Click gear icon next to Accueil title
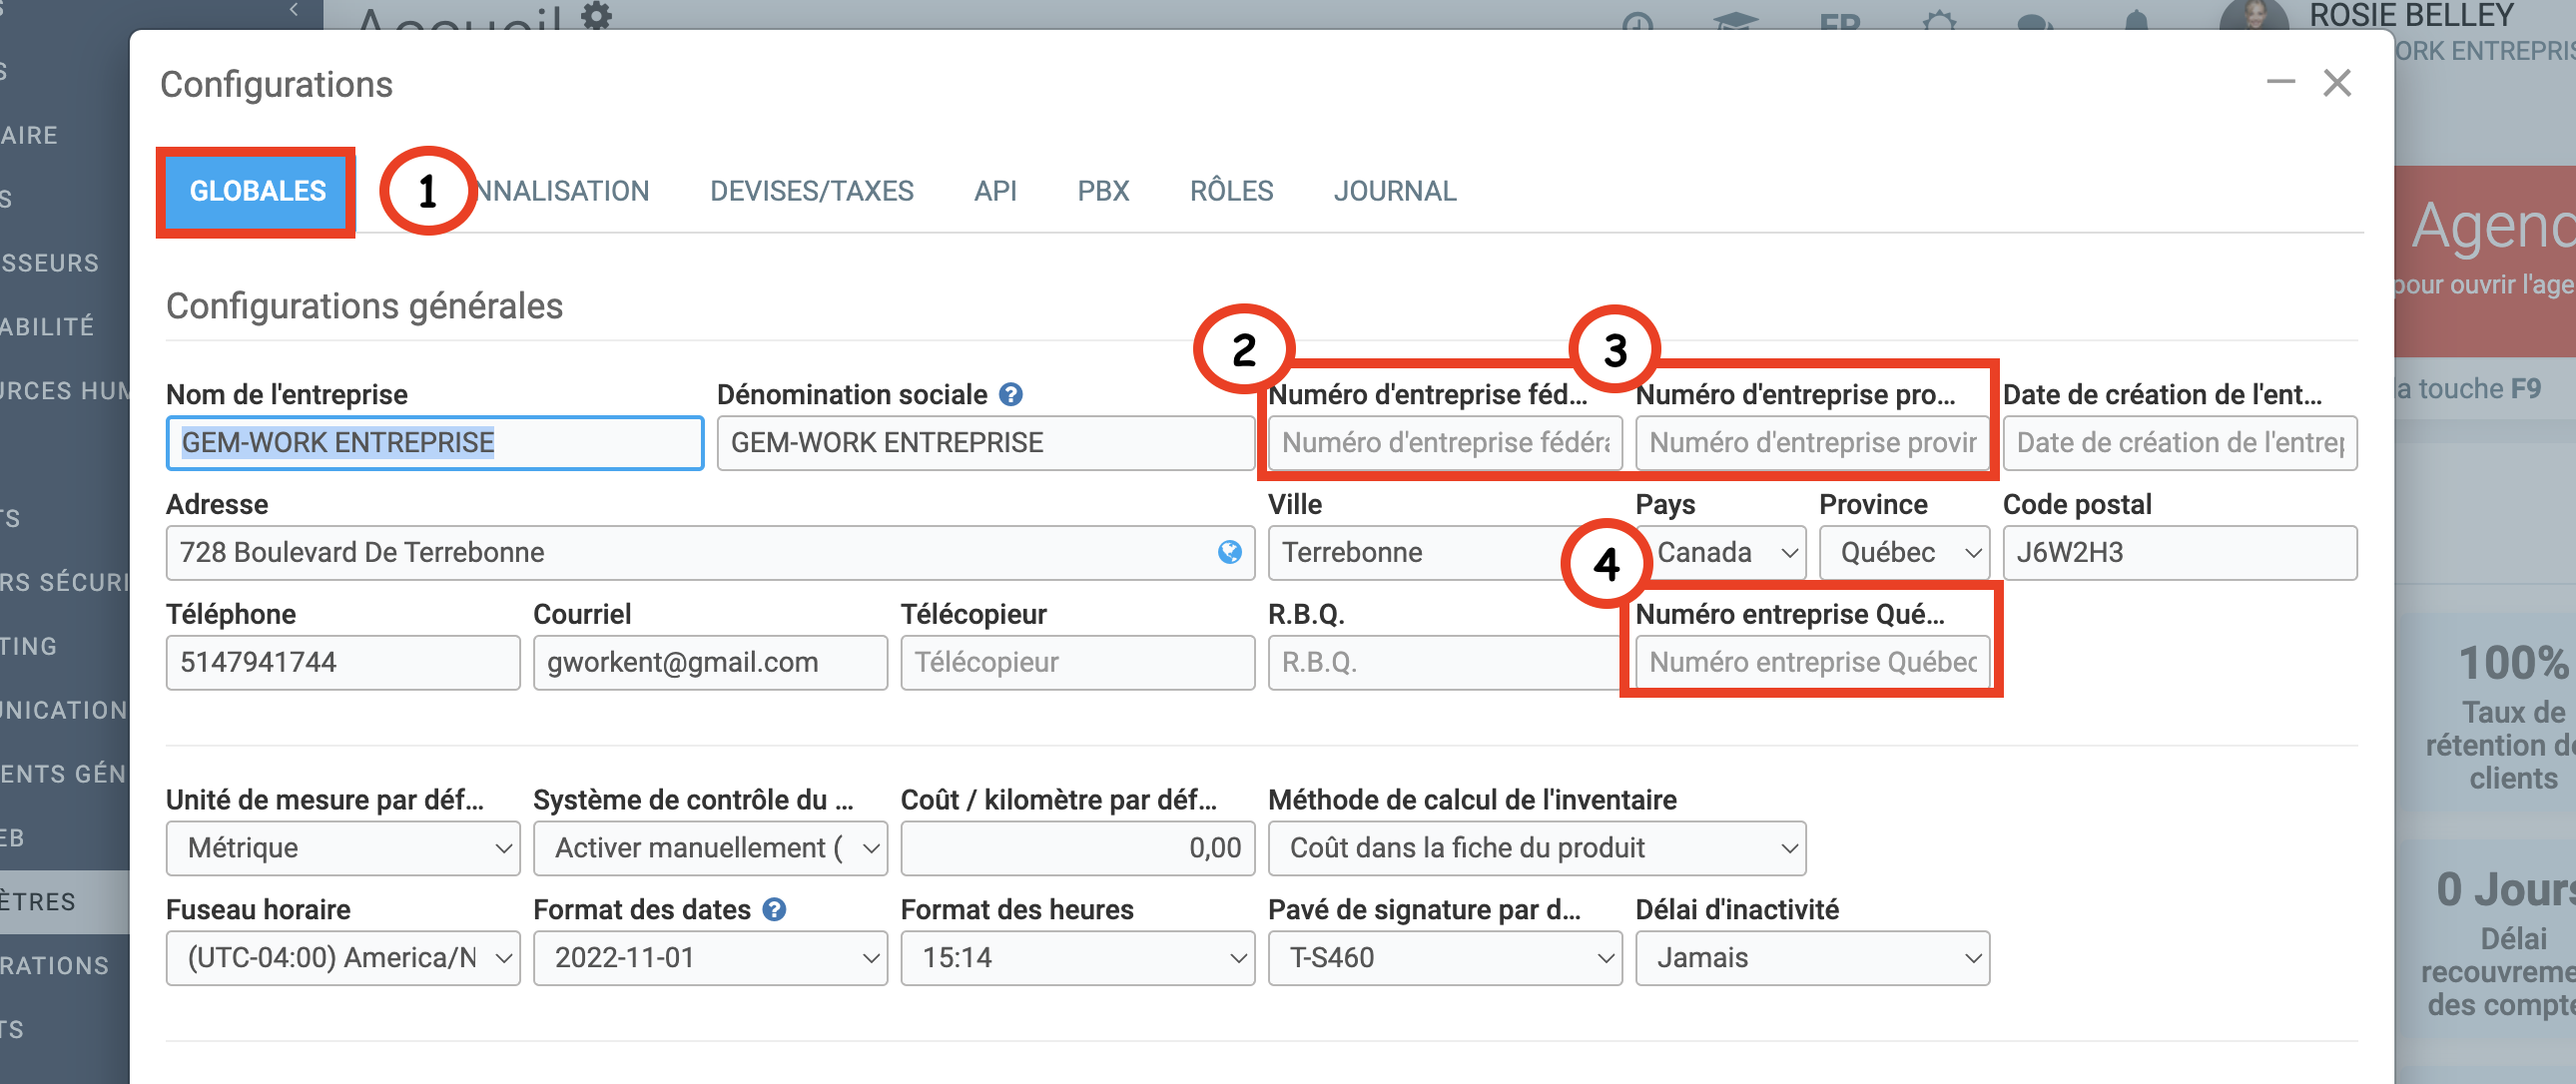Image resolution: width=2576 pixels, height=1084 pixels. click(597, 14)
